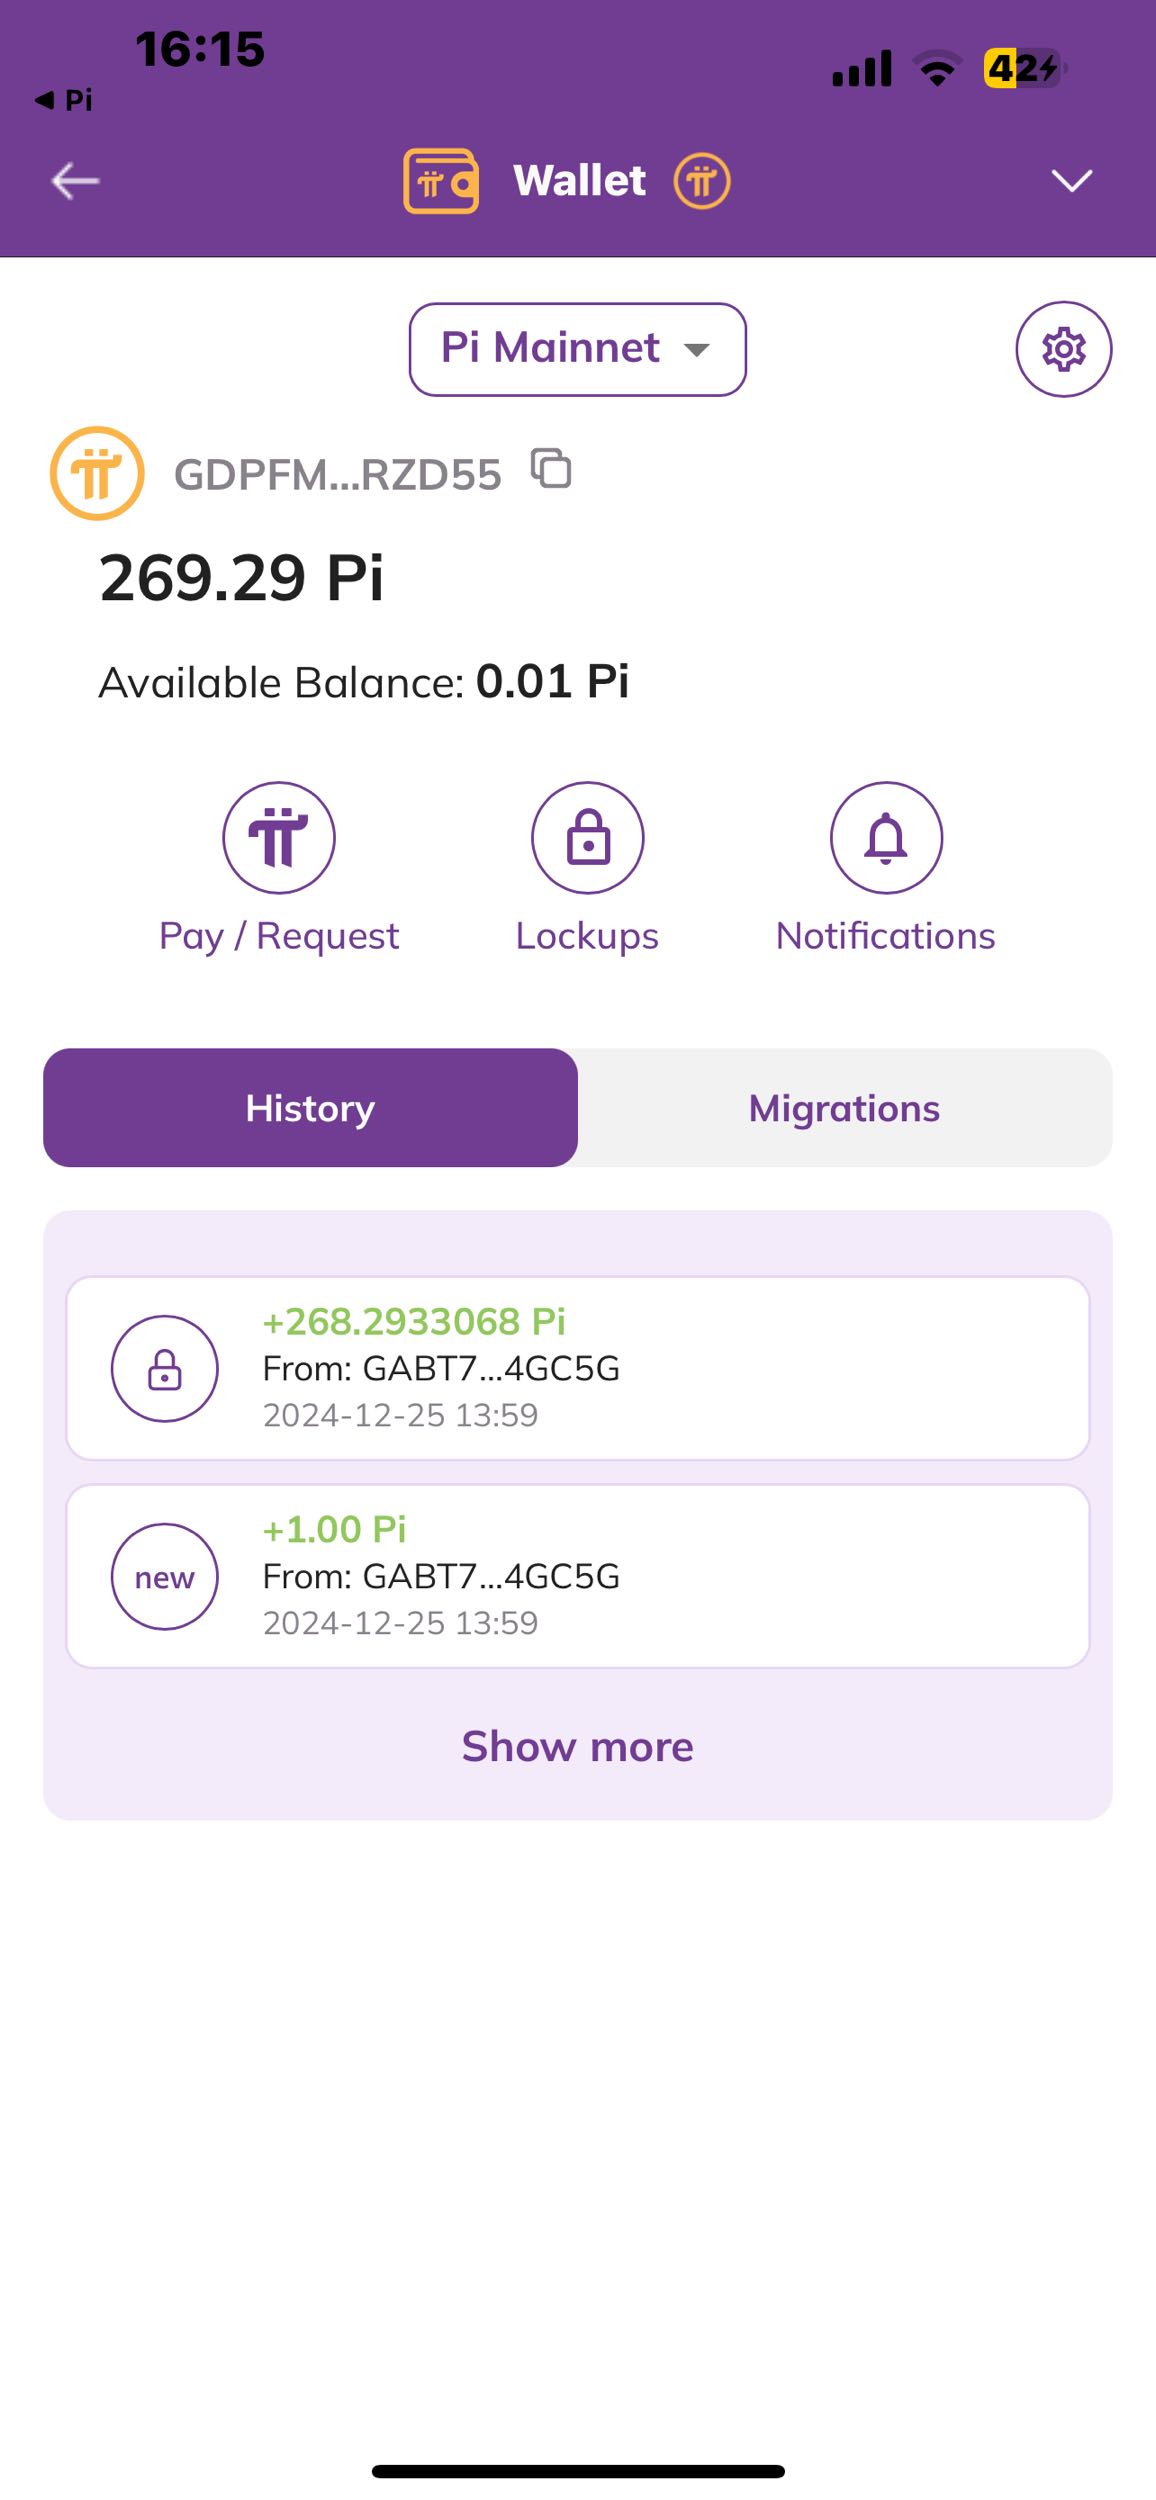Tap the wallet address text
Screen dimensions: 1156x2500
pos(337,475)
